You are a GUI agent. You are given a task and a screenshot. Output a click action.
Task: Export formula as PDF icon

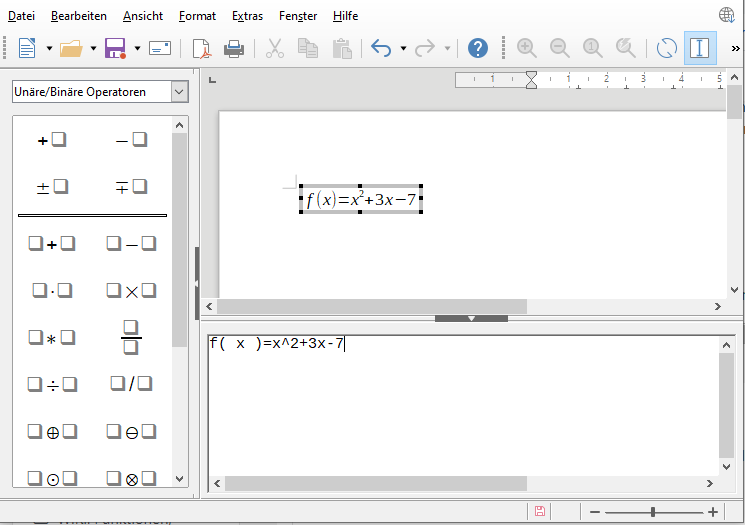click(202, 48)
